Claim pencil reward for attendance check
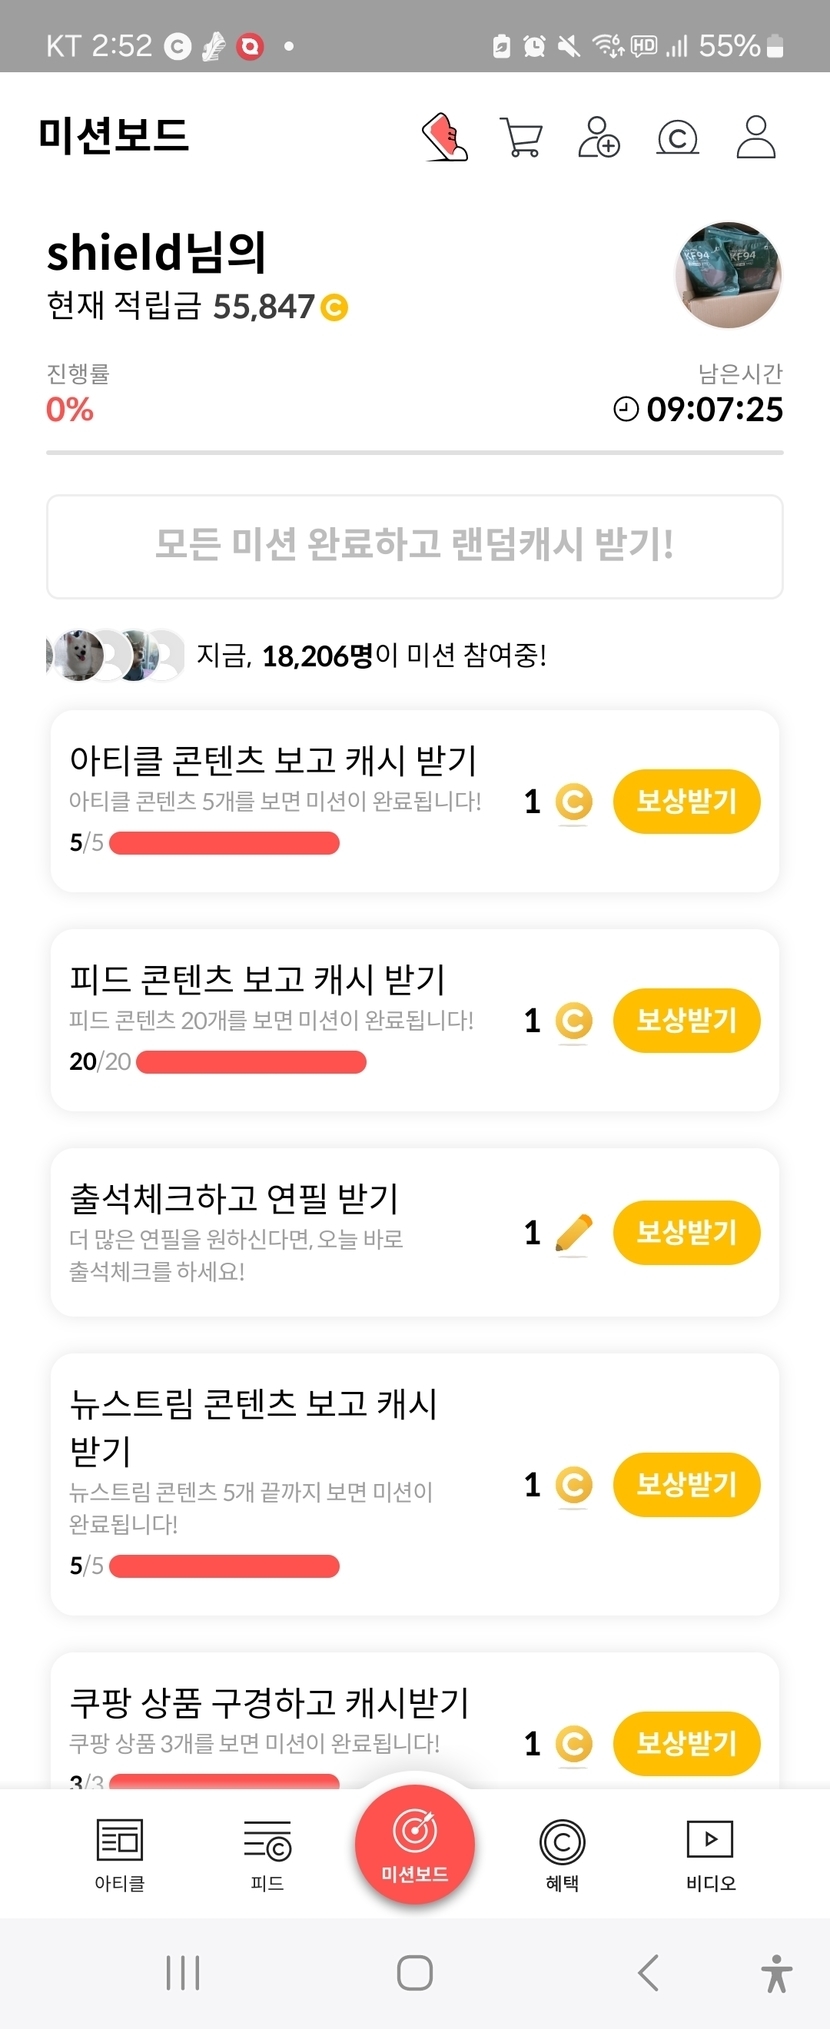The width and height of the screenshot is (830, 2029). pyautogui.click(x=686, y=1232)
